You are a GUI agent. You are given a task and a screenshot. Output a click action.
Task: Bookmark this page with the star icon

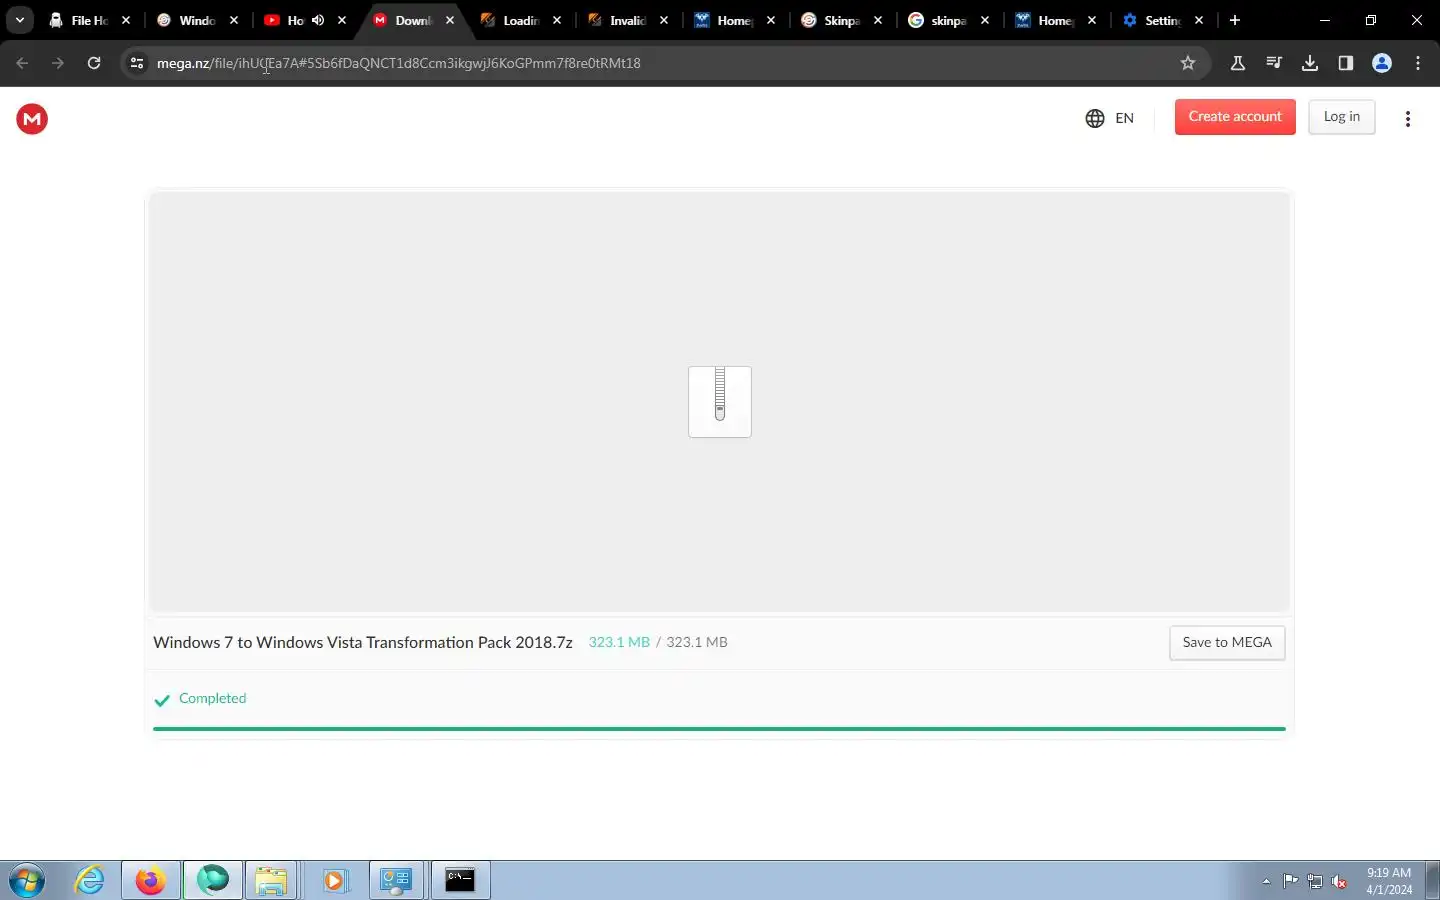click(x=1188, y=63)
